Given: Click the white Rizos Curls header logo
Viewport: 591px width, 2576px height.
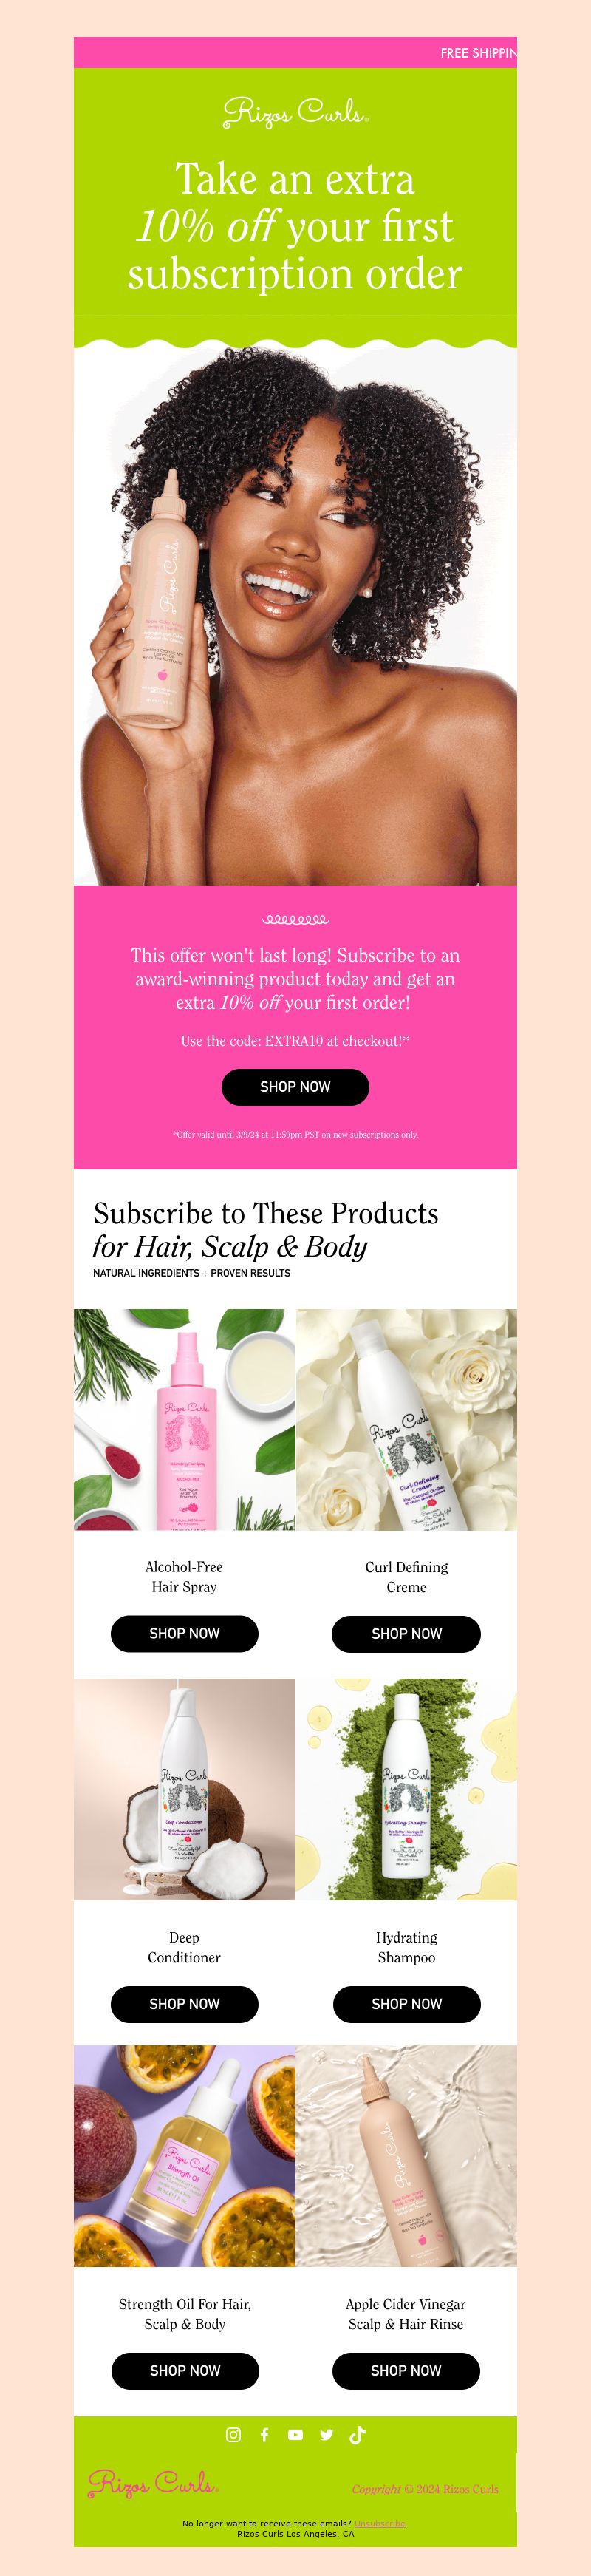Looking at the screenshot, I should (295, 113).
